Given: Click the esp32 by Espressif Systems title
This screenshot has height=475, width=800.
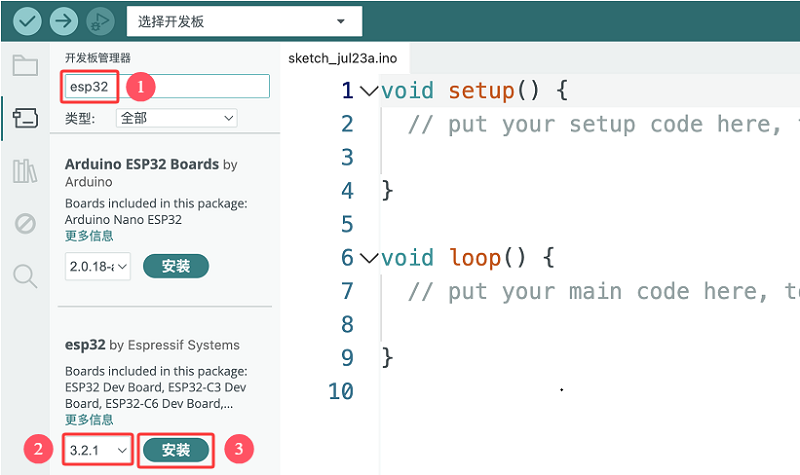Looking at the screenshot, I should (152, 345).
